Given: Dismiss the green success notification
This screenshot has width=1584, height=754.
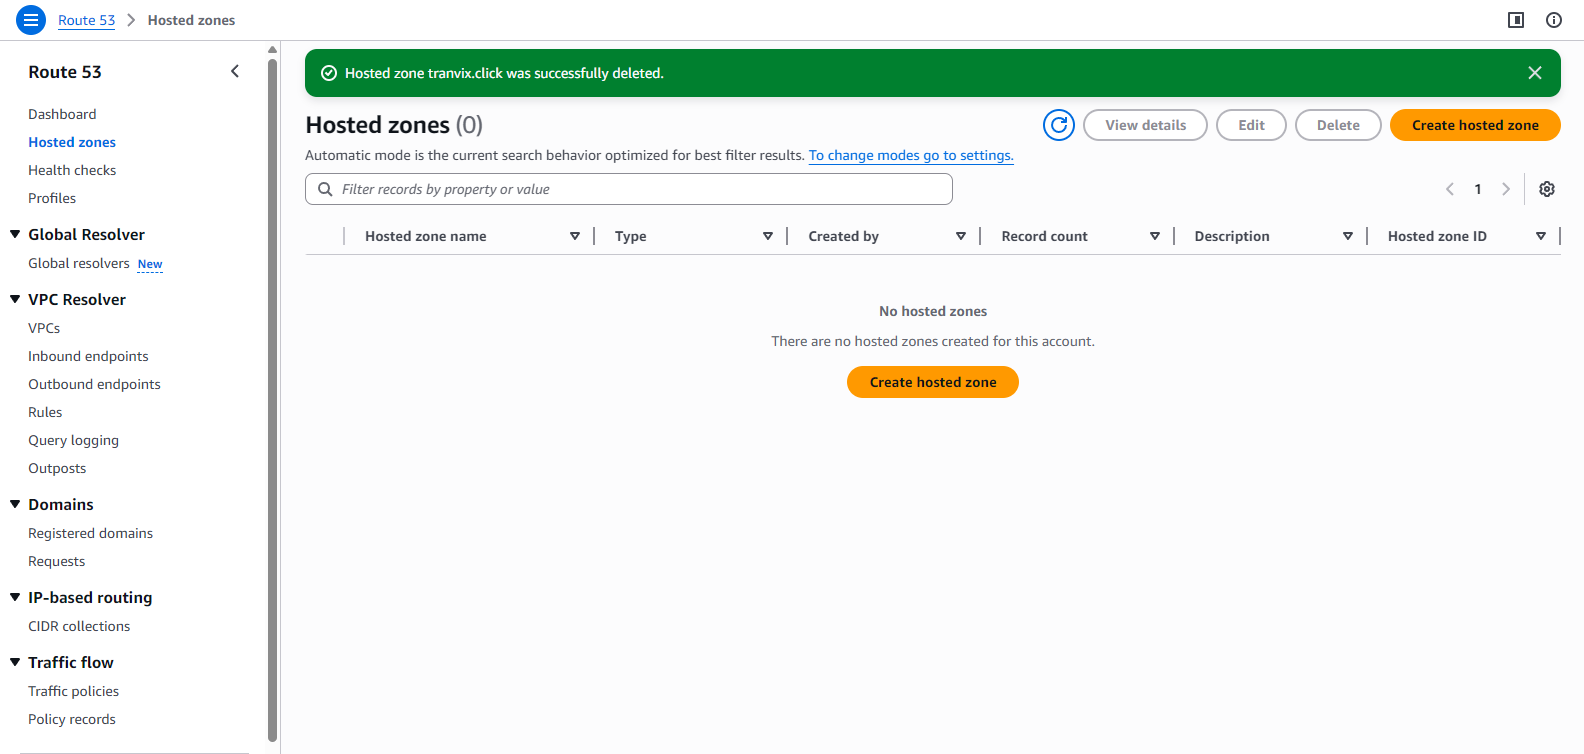Looking at the screenshot, I should click(1535, 73).
